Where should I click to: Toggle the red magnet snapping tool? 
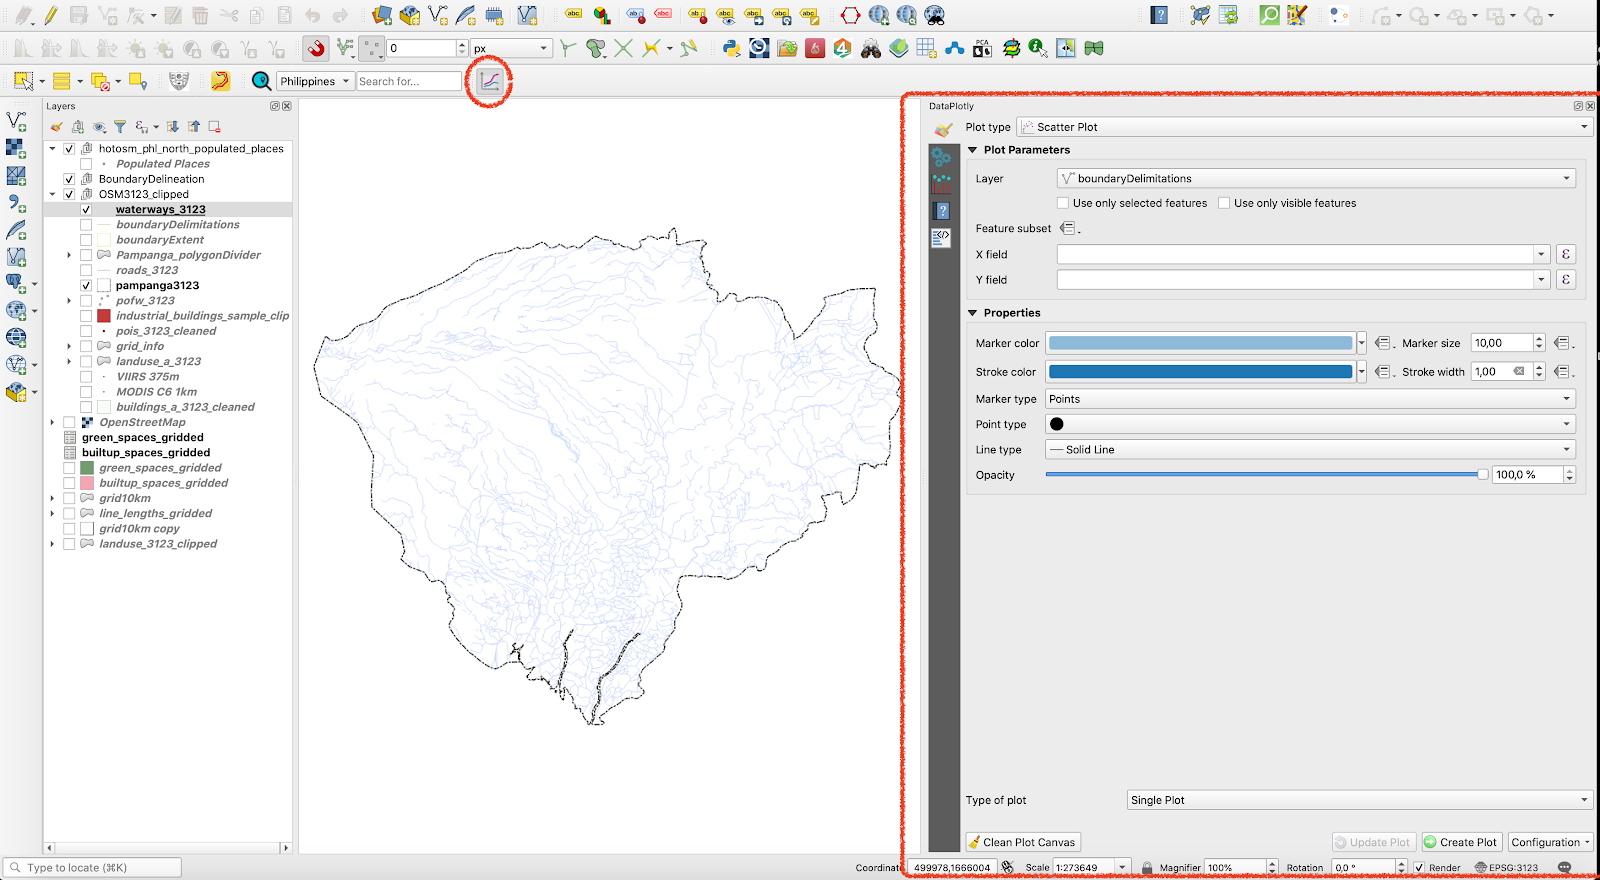[x=316, y=48]
